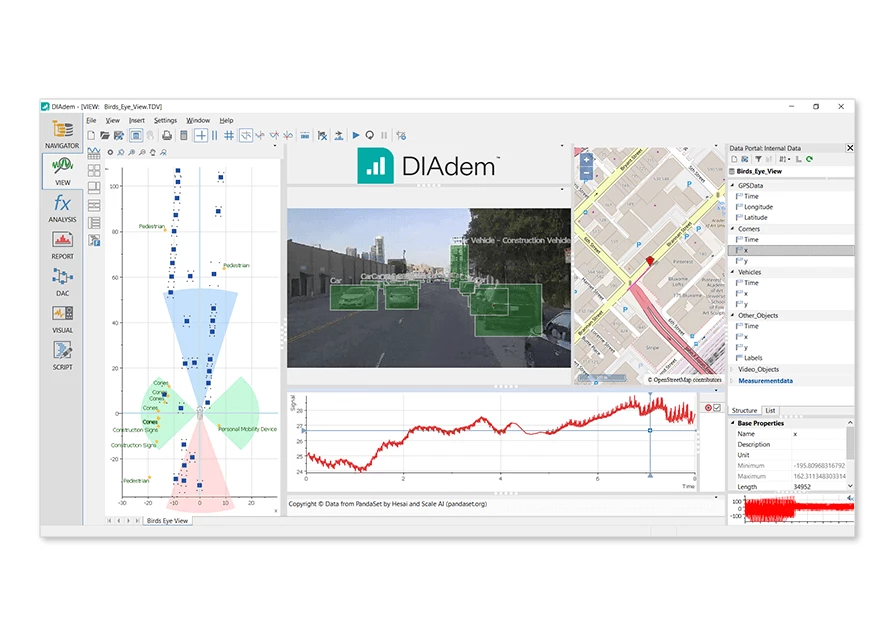This screenshot has height=636, width=895.
Task: Toggle the checkbox beside the signal chart
Action: coord(717,408)
